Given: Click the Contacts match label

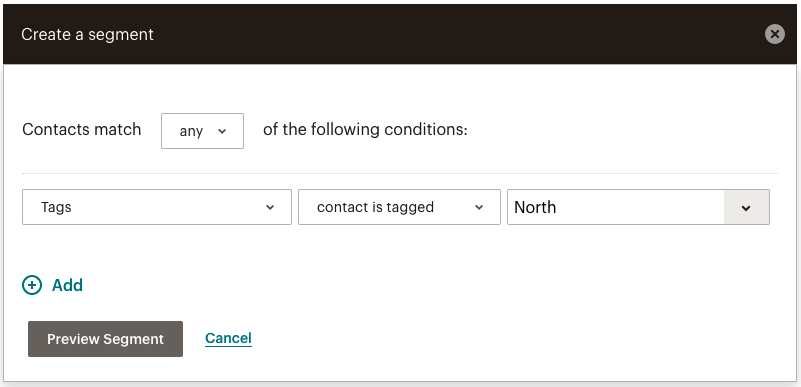Looking at the screenshot, I should click(x=82, y=130).
